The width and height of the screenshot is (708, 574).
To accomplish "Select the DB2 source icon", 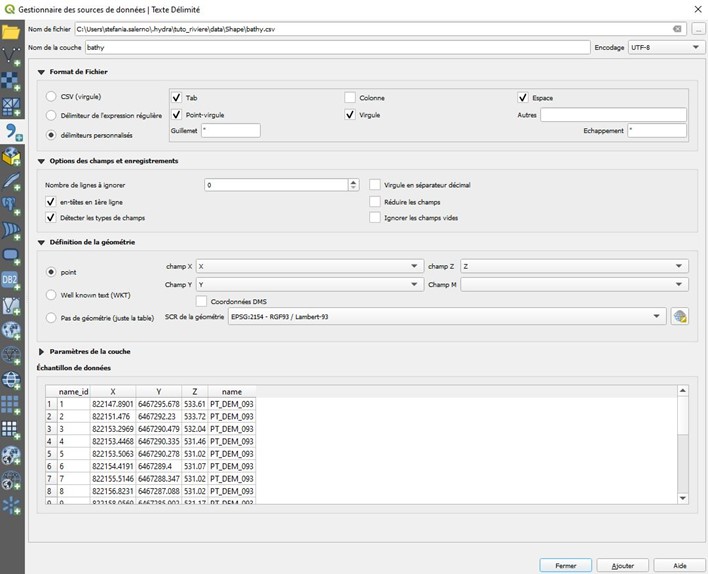I will coord(11,280).
